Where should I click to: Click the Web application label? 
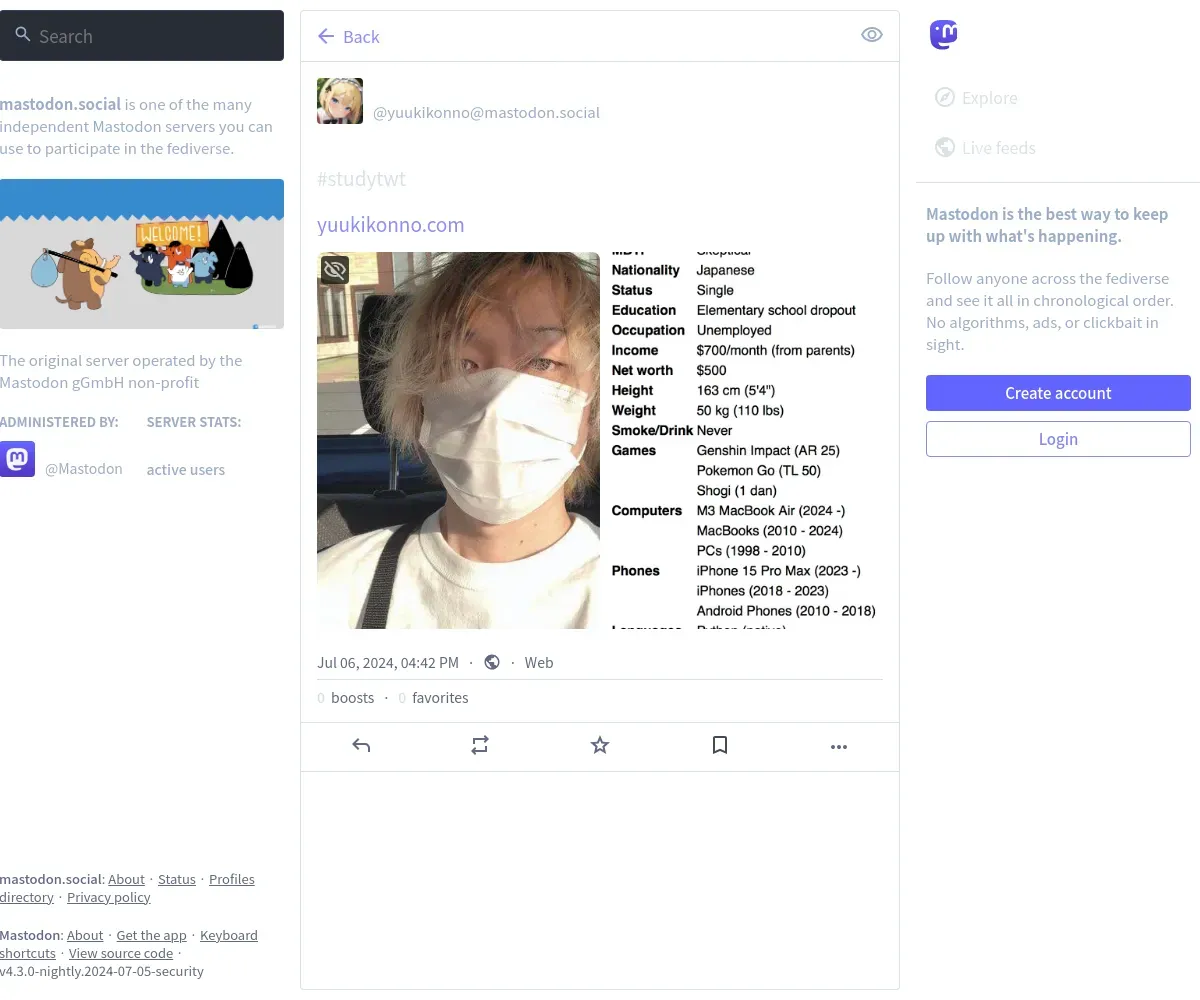click(539, 663)
